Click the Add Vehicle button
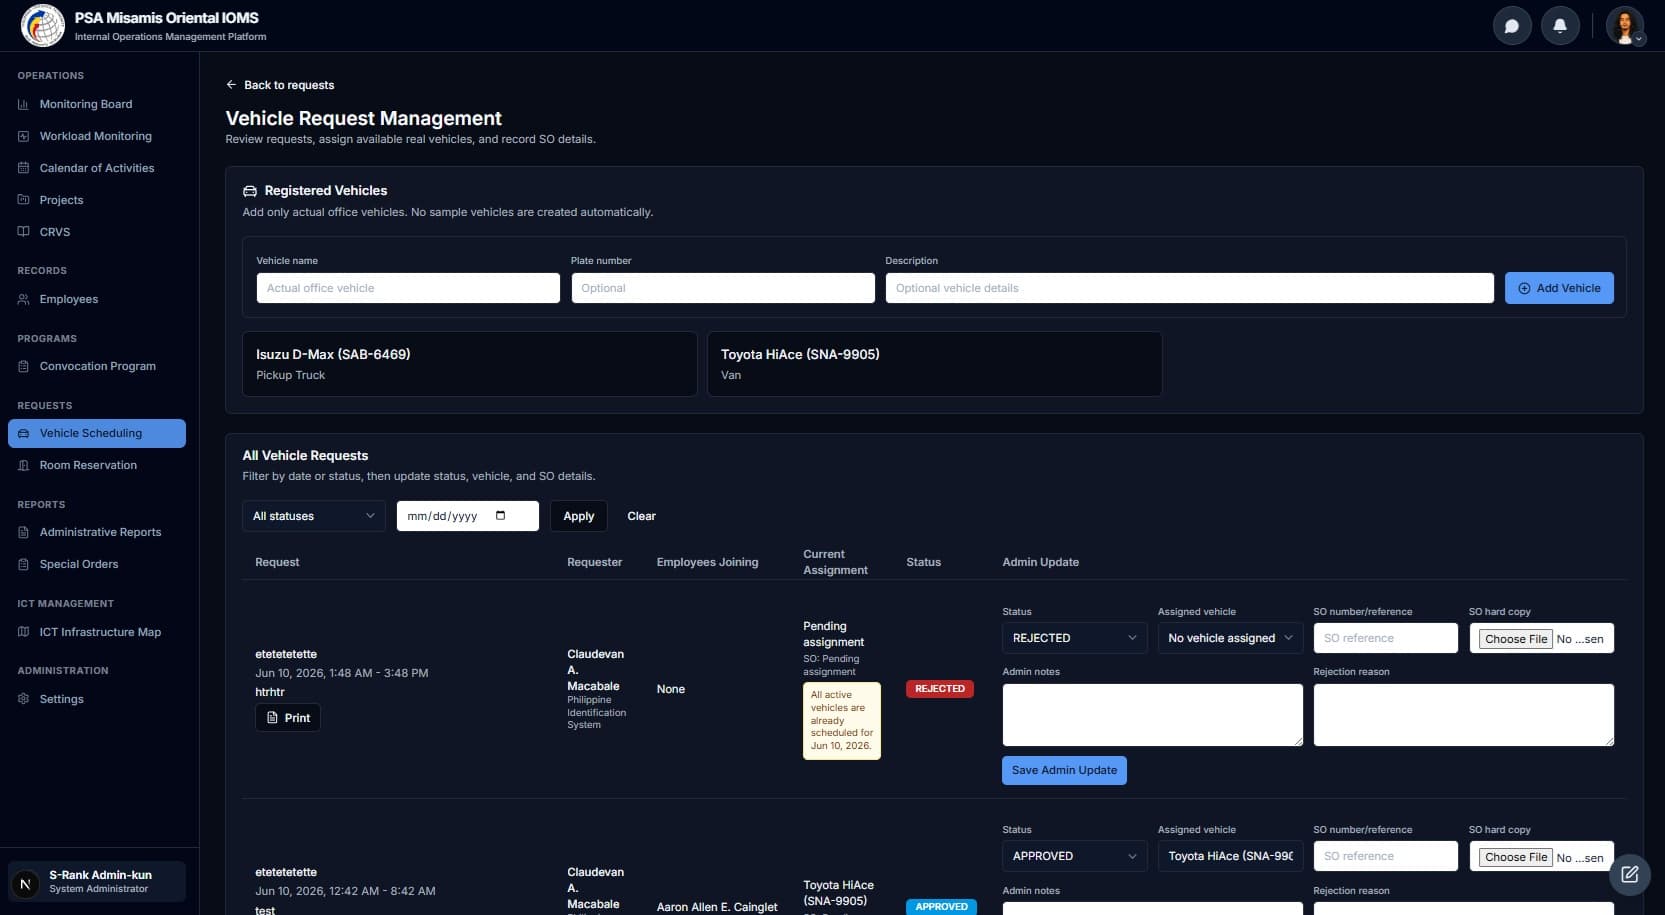The height and width of the screenshot is (915, 1665). 1559,288
